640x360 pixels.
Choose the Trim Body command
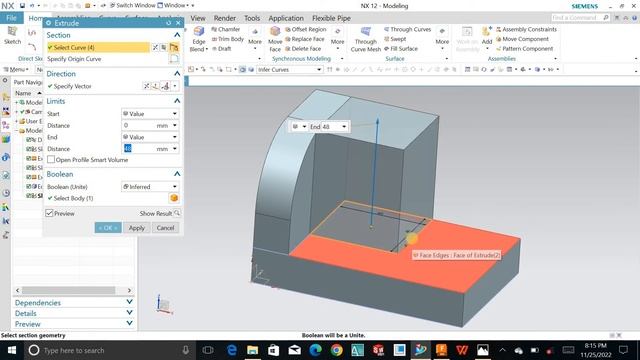(x=228, y=39)
